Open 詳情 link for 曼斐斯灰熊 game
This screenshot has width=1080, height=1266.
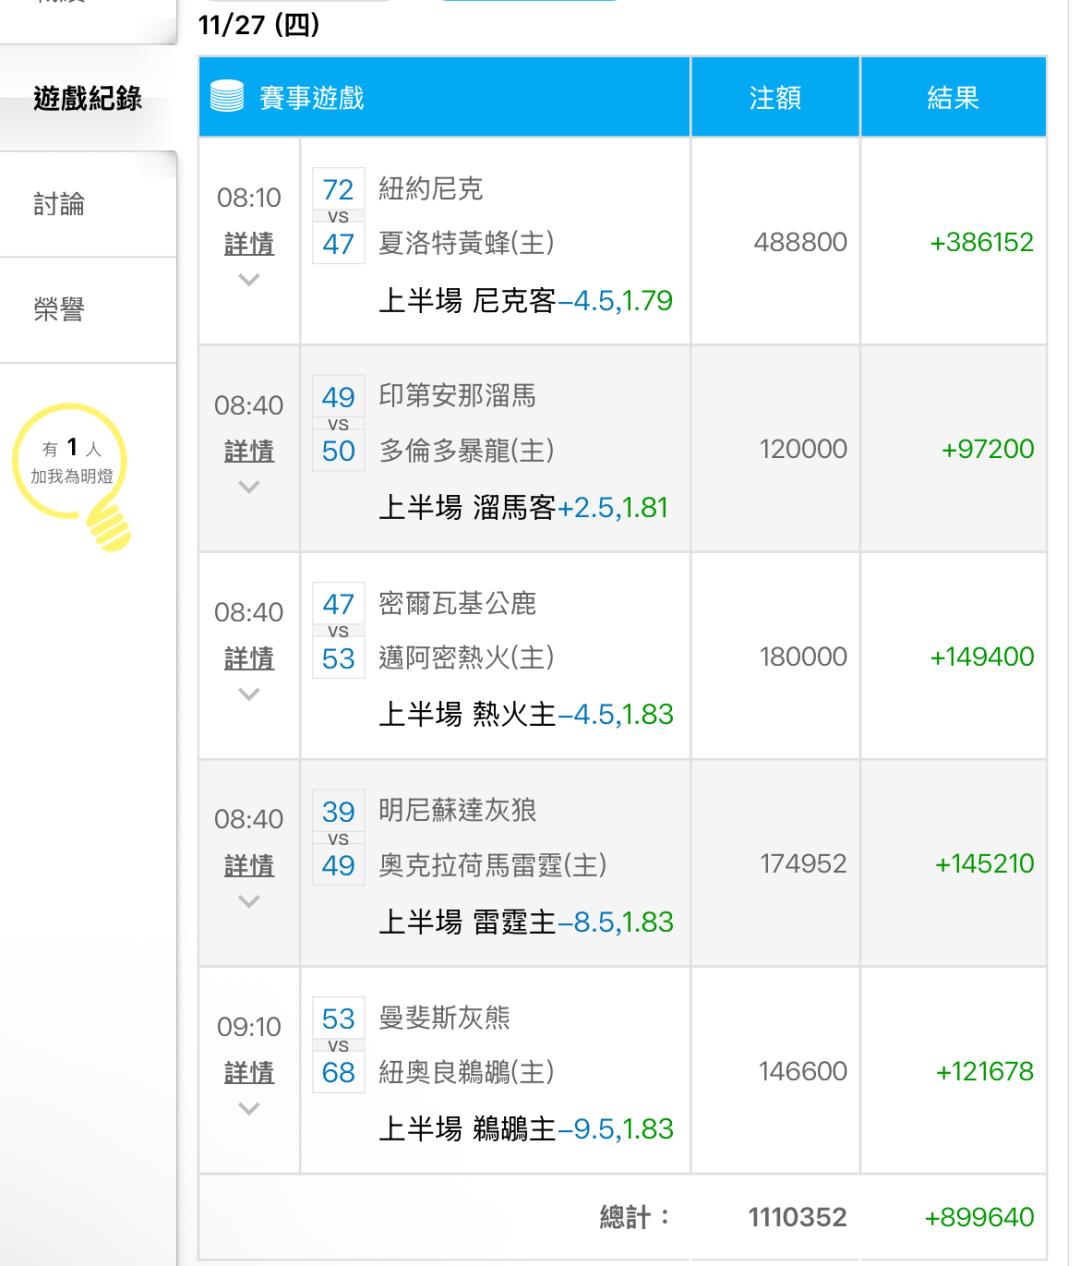click(x=249, y=1072)
